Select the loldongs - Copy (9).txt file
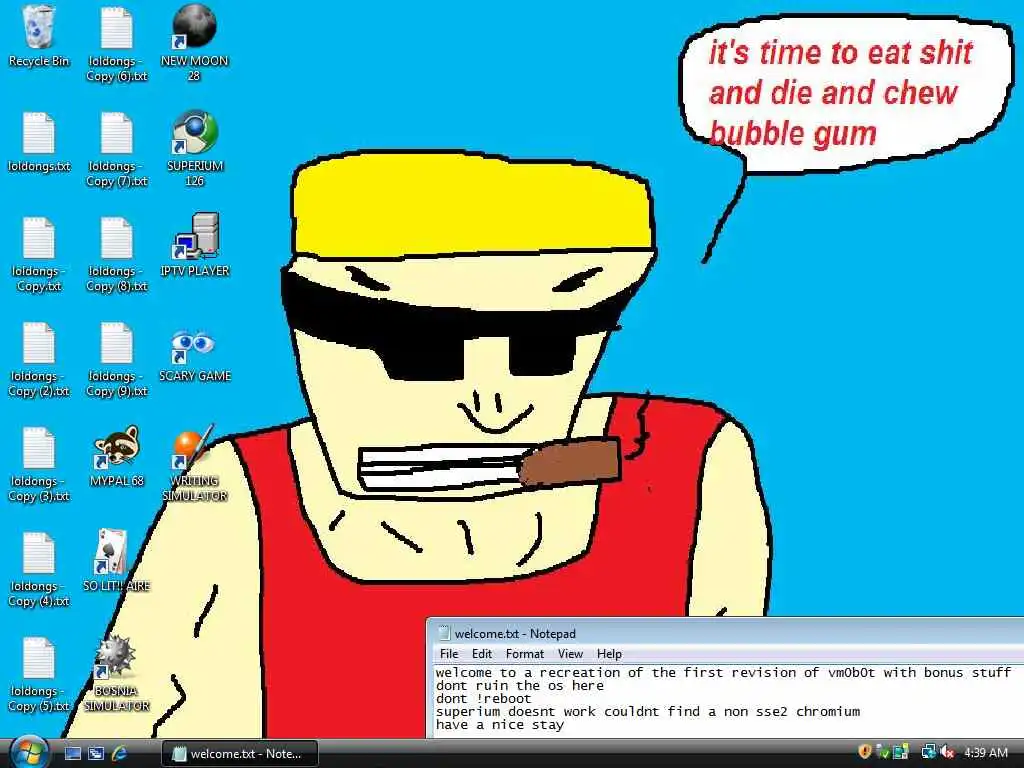The image size is (1024, 768). (x=116, y=360)
